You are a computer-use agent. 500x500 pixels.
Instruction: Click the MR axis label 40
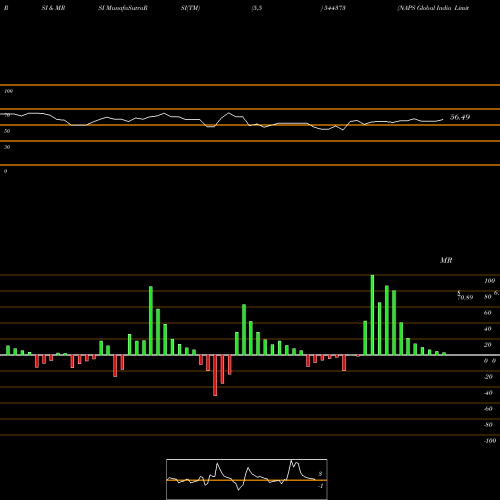(x=488, y=329)
